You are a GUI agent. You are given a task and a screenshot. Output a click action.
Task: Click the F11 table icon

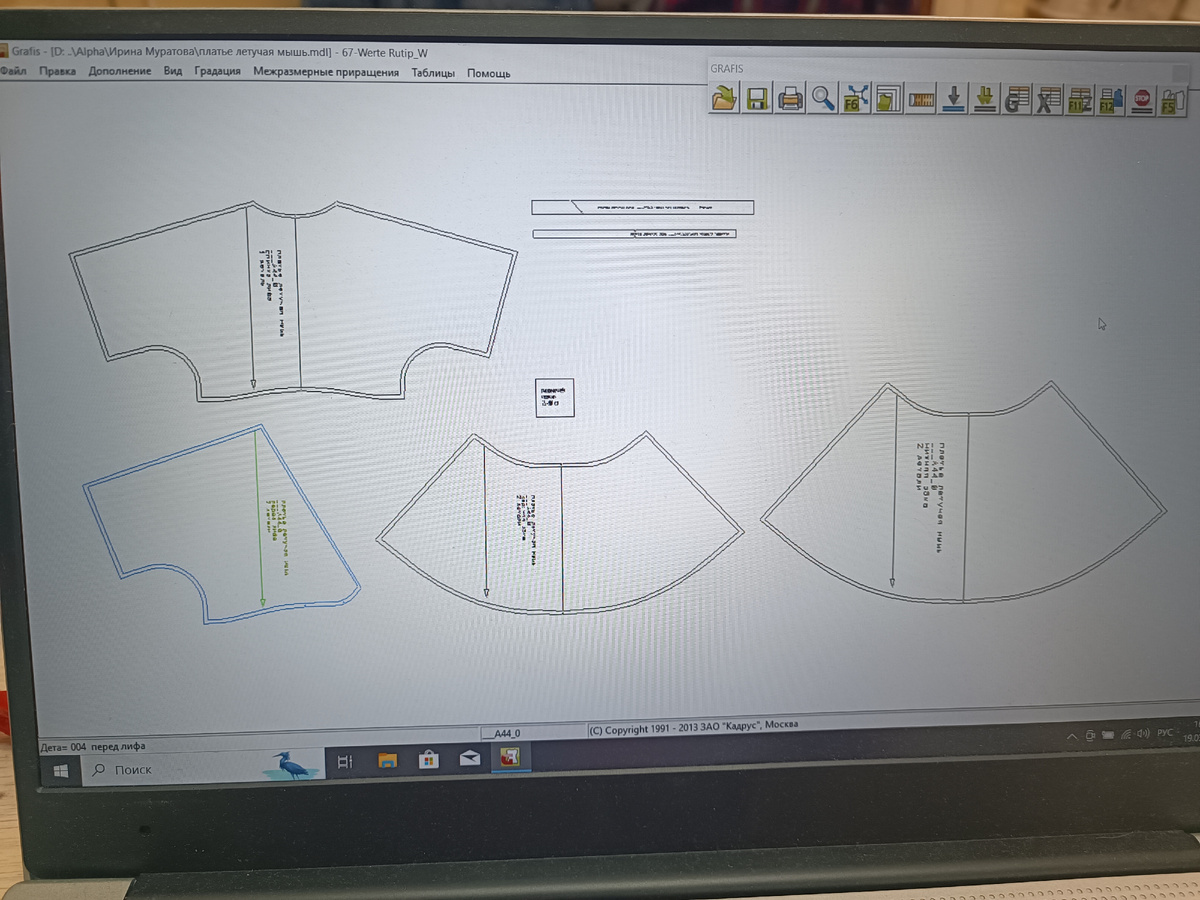(1079, 100)
